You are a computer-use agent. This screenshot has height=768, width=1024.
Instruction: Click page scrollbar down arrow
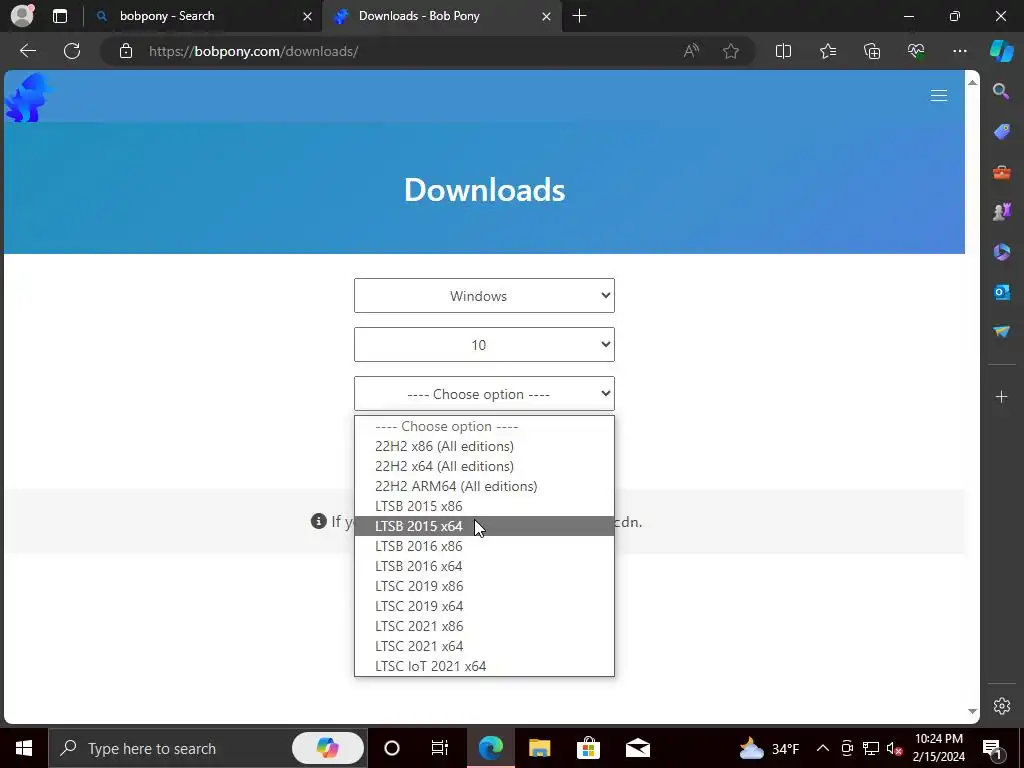[x=972, y=711]
